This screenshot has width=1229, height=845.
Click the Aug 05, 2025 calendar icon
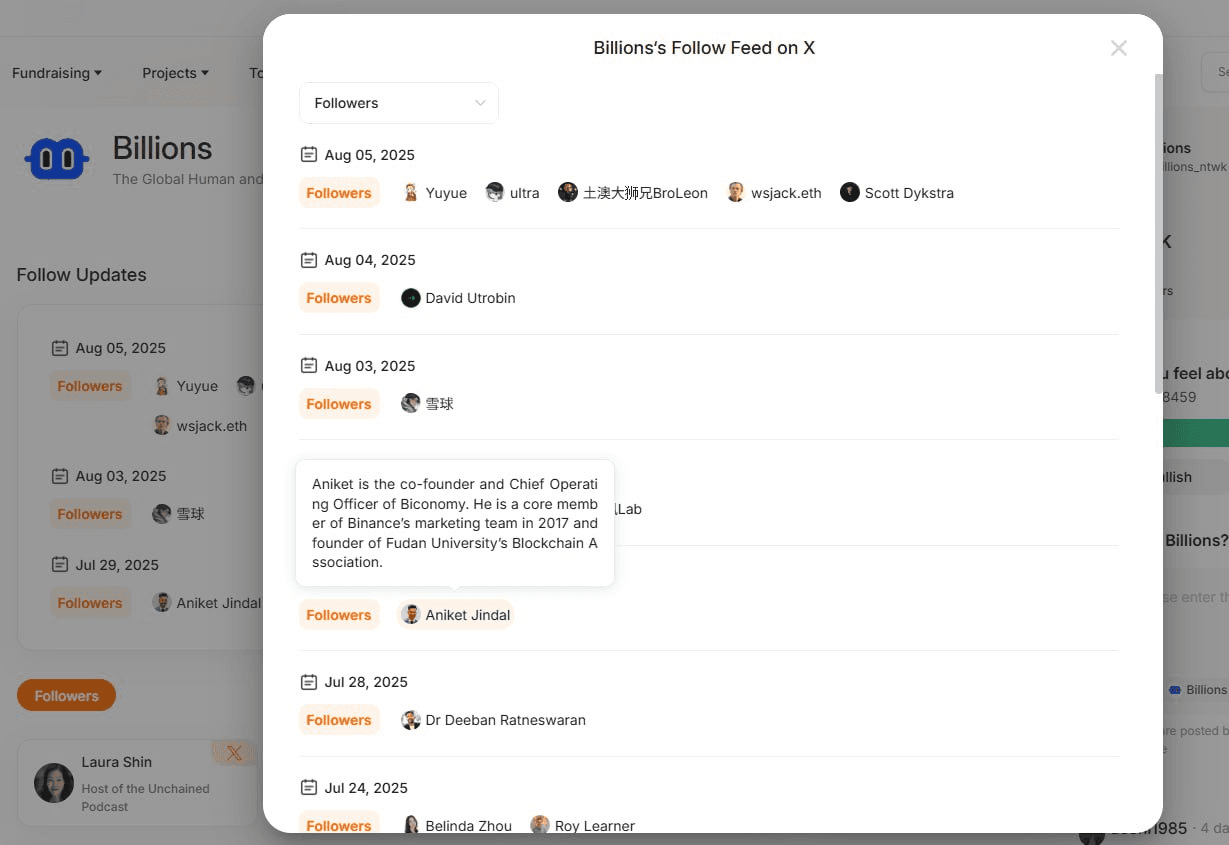[309, 155]
